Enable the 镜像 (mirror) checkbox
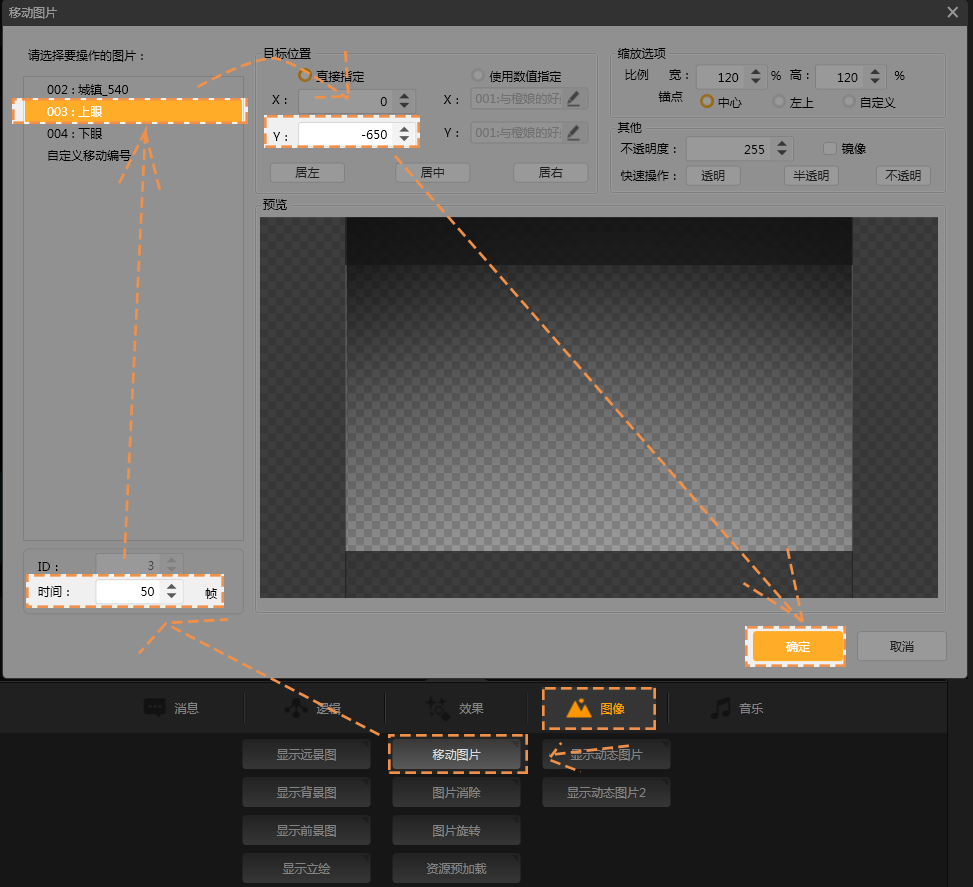Screen dimensions: 973x887 point(829,148)
